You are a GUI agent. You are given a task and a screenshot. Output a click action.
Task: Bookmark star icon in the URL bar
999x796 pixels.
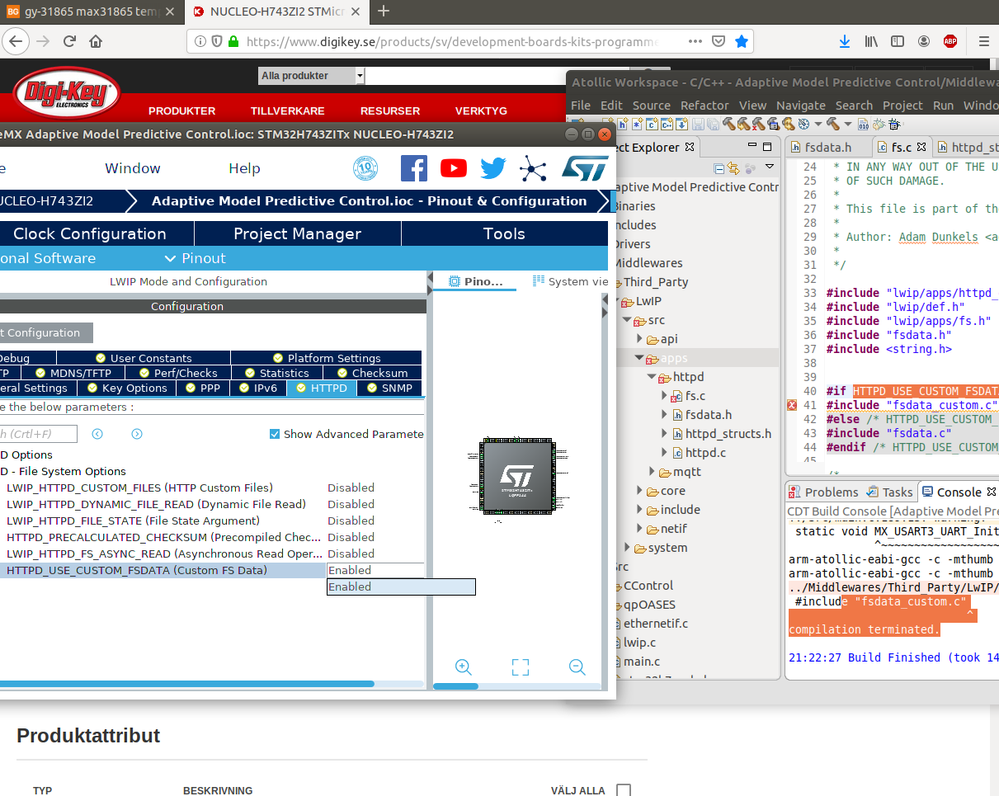click(x=741, y=41)
